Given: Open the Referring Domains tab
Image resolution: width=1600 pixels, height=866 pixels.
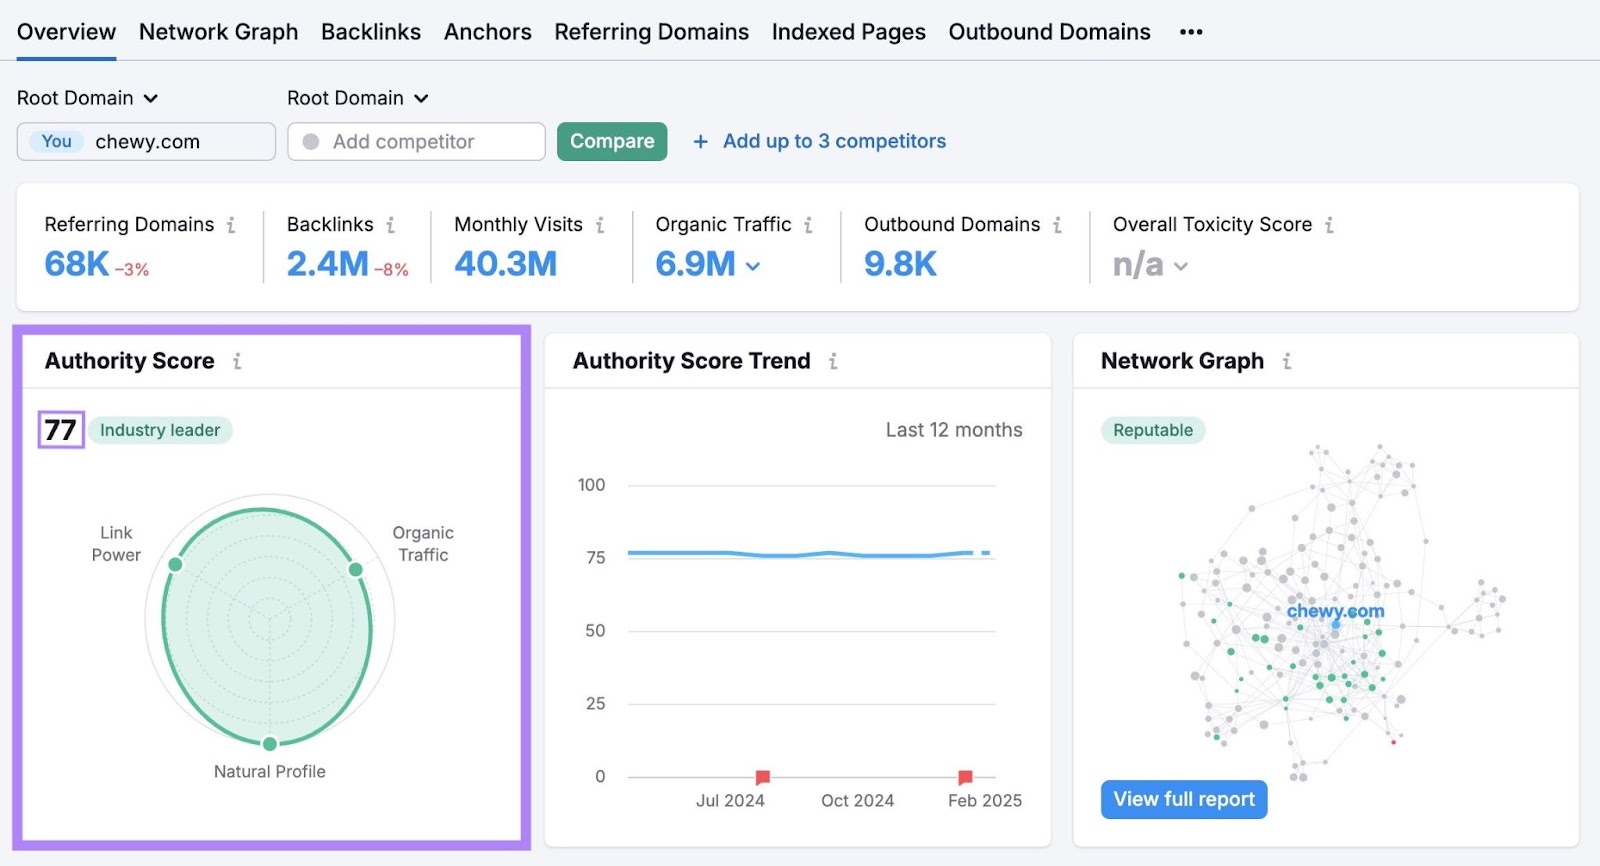Looking at the screenshot, I should pos(651,32).
